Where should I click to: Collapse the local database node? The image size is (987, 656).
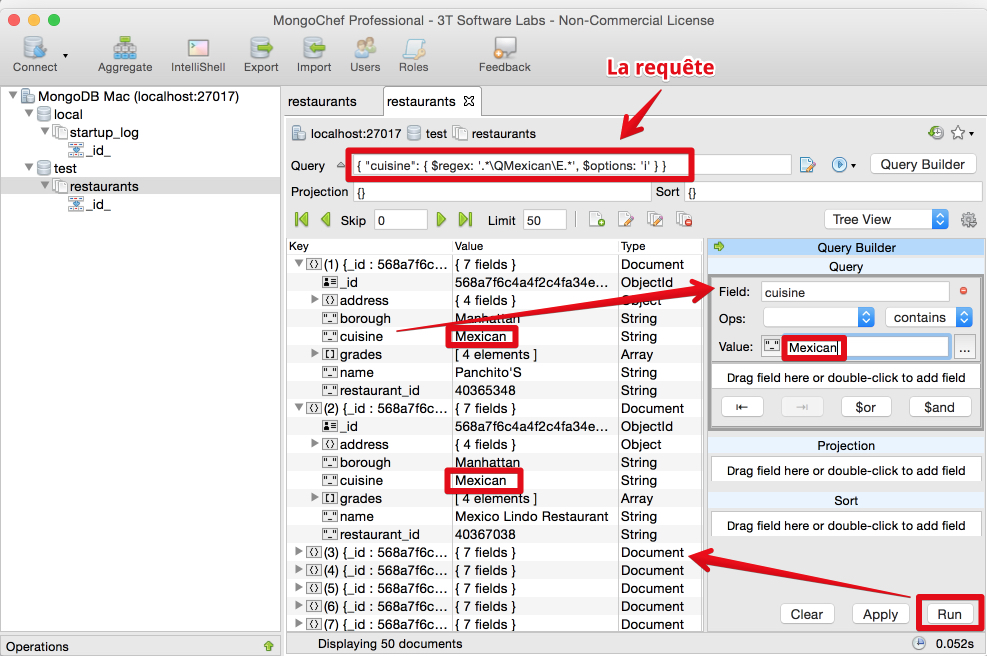pos(29,113)
